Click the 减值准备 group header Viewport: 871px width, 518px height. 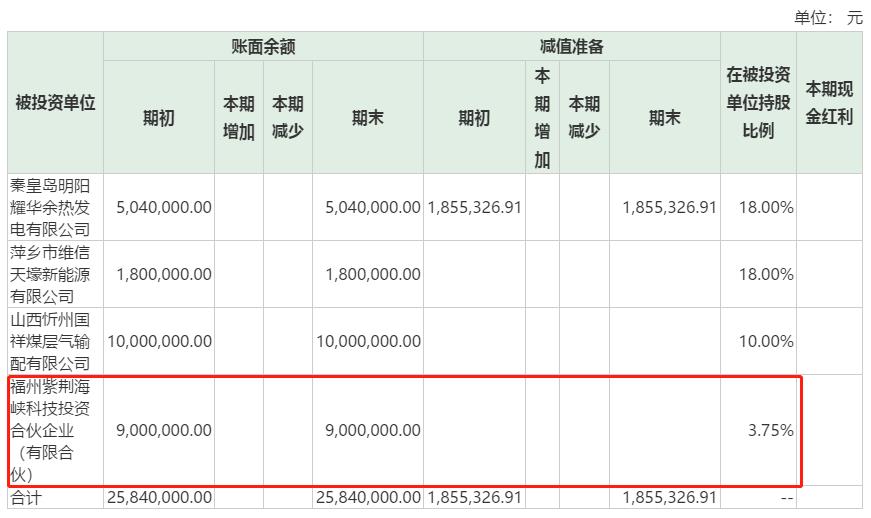[x=572, y=47]
